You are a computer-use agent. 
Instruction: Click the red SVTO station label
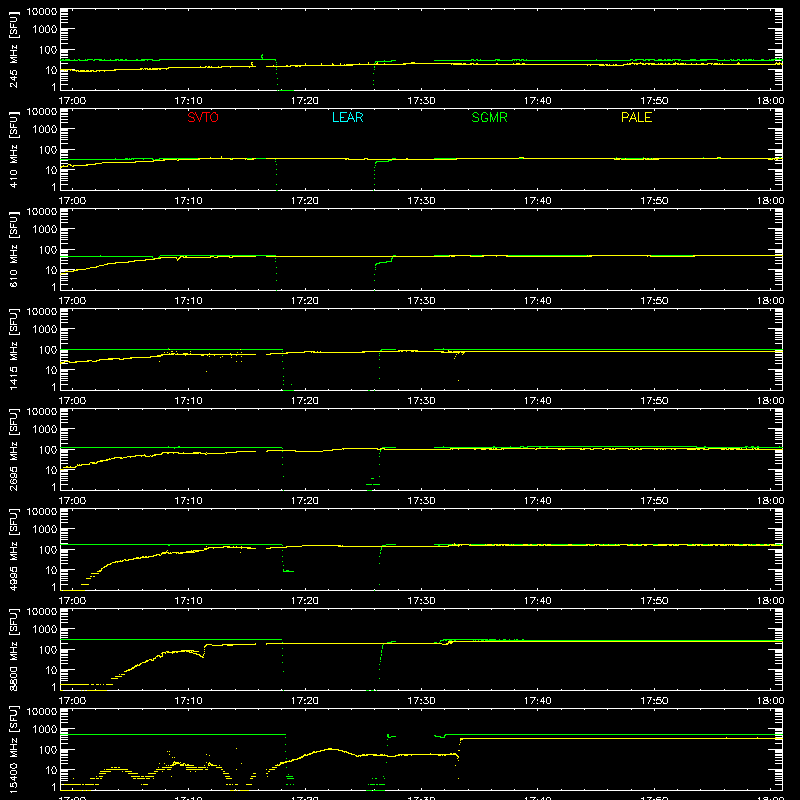(203, 117)
